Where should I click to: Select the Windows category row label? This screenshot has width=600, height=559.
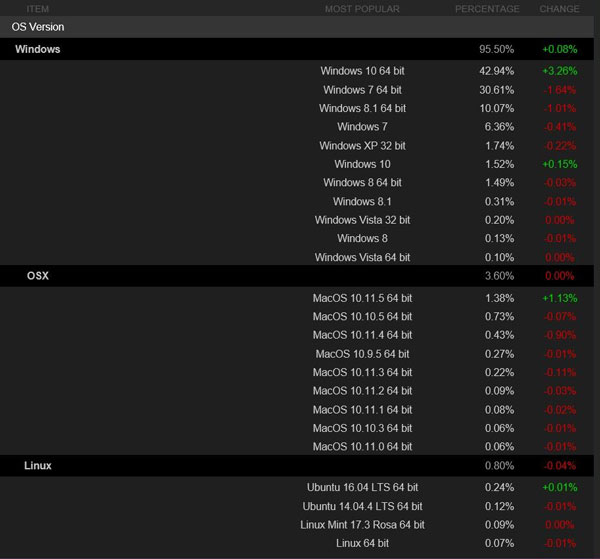tap(38, 49)
